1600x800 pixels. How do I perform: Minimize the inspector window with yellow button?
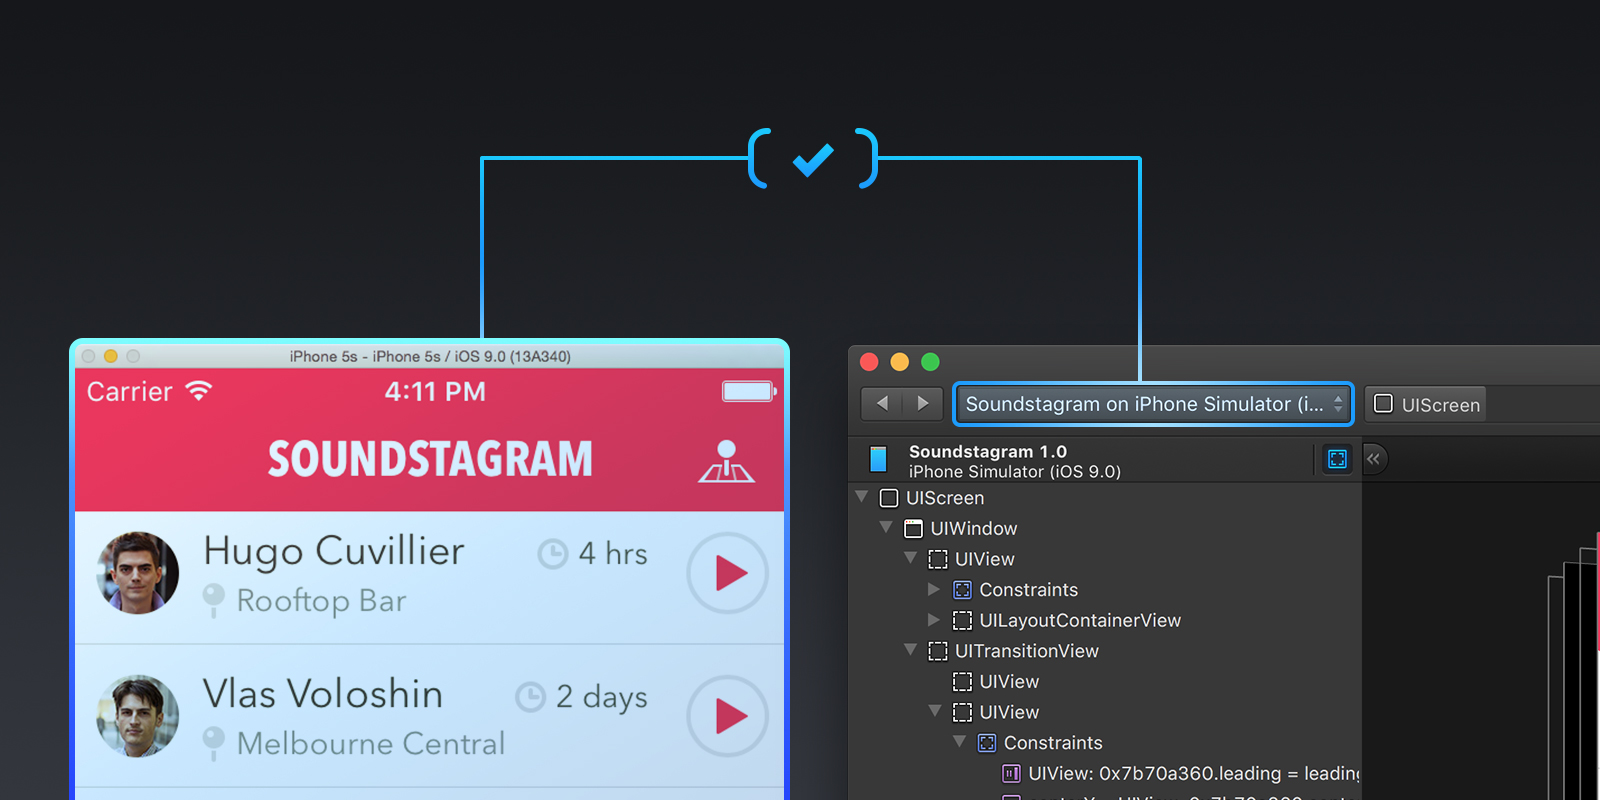pos(900,362)
